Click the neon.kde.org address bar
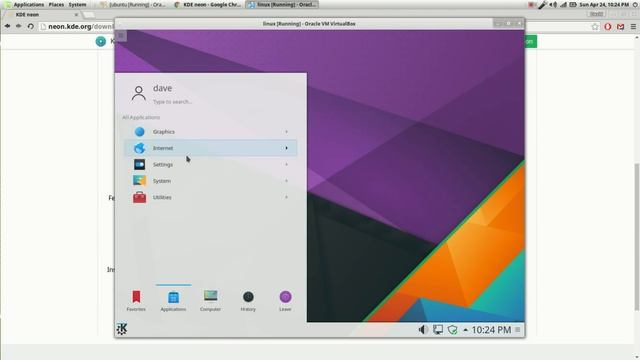 78,27
